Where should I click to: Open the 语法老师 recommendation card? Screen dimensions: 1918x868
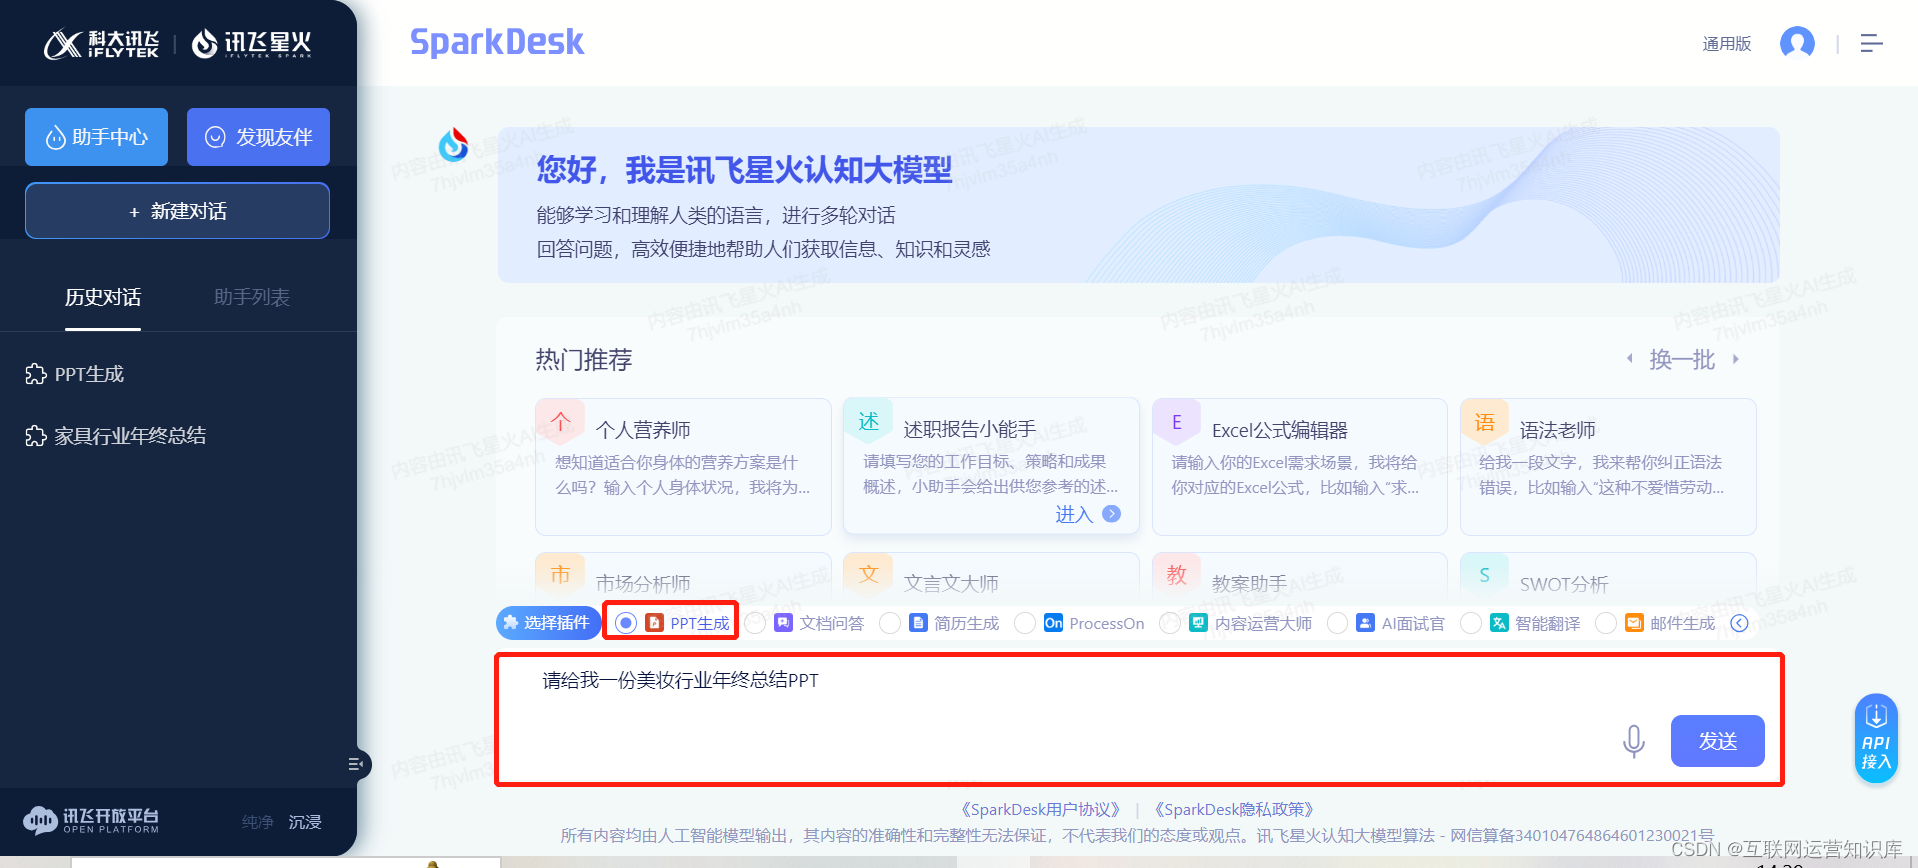(x=1608, y=467)
